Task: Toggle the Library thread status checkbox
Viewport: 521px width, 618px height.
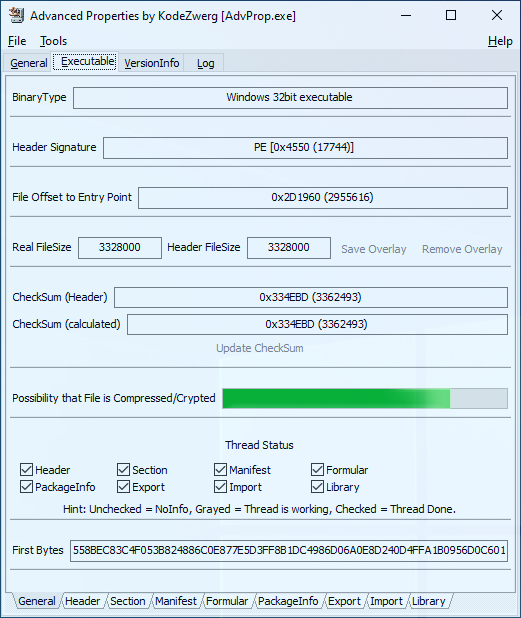Action: pyautogui.click(x=317, y=487)
